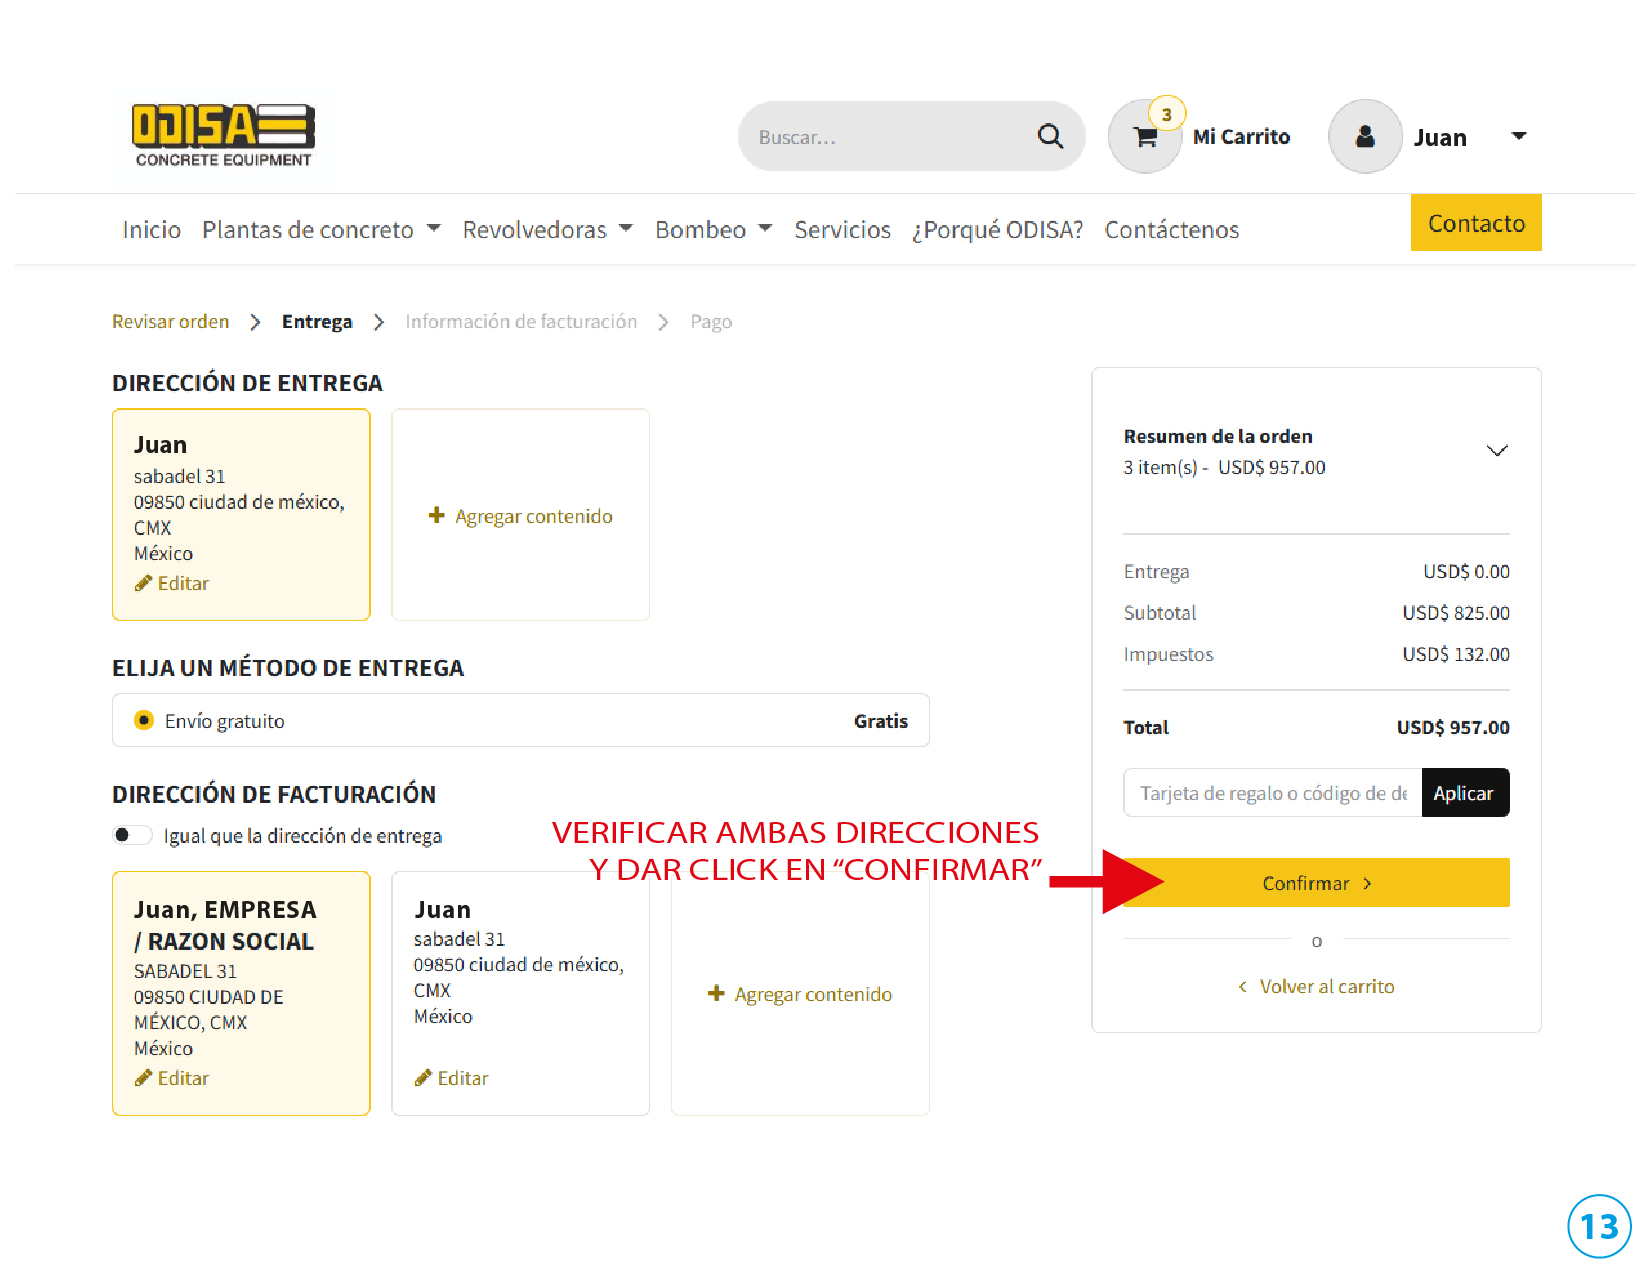This screenshot has width=1651, height=1276.
Task: Toggle Igual que la dirección de entrega switch
Action: [x=131, y=835]
